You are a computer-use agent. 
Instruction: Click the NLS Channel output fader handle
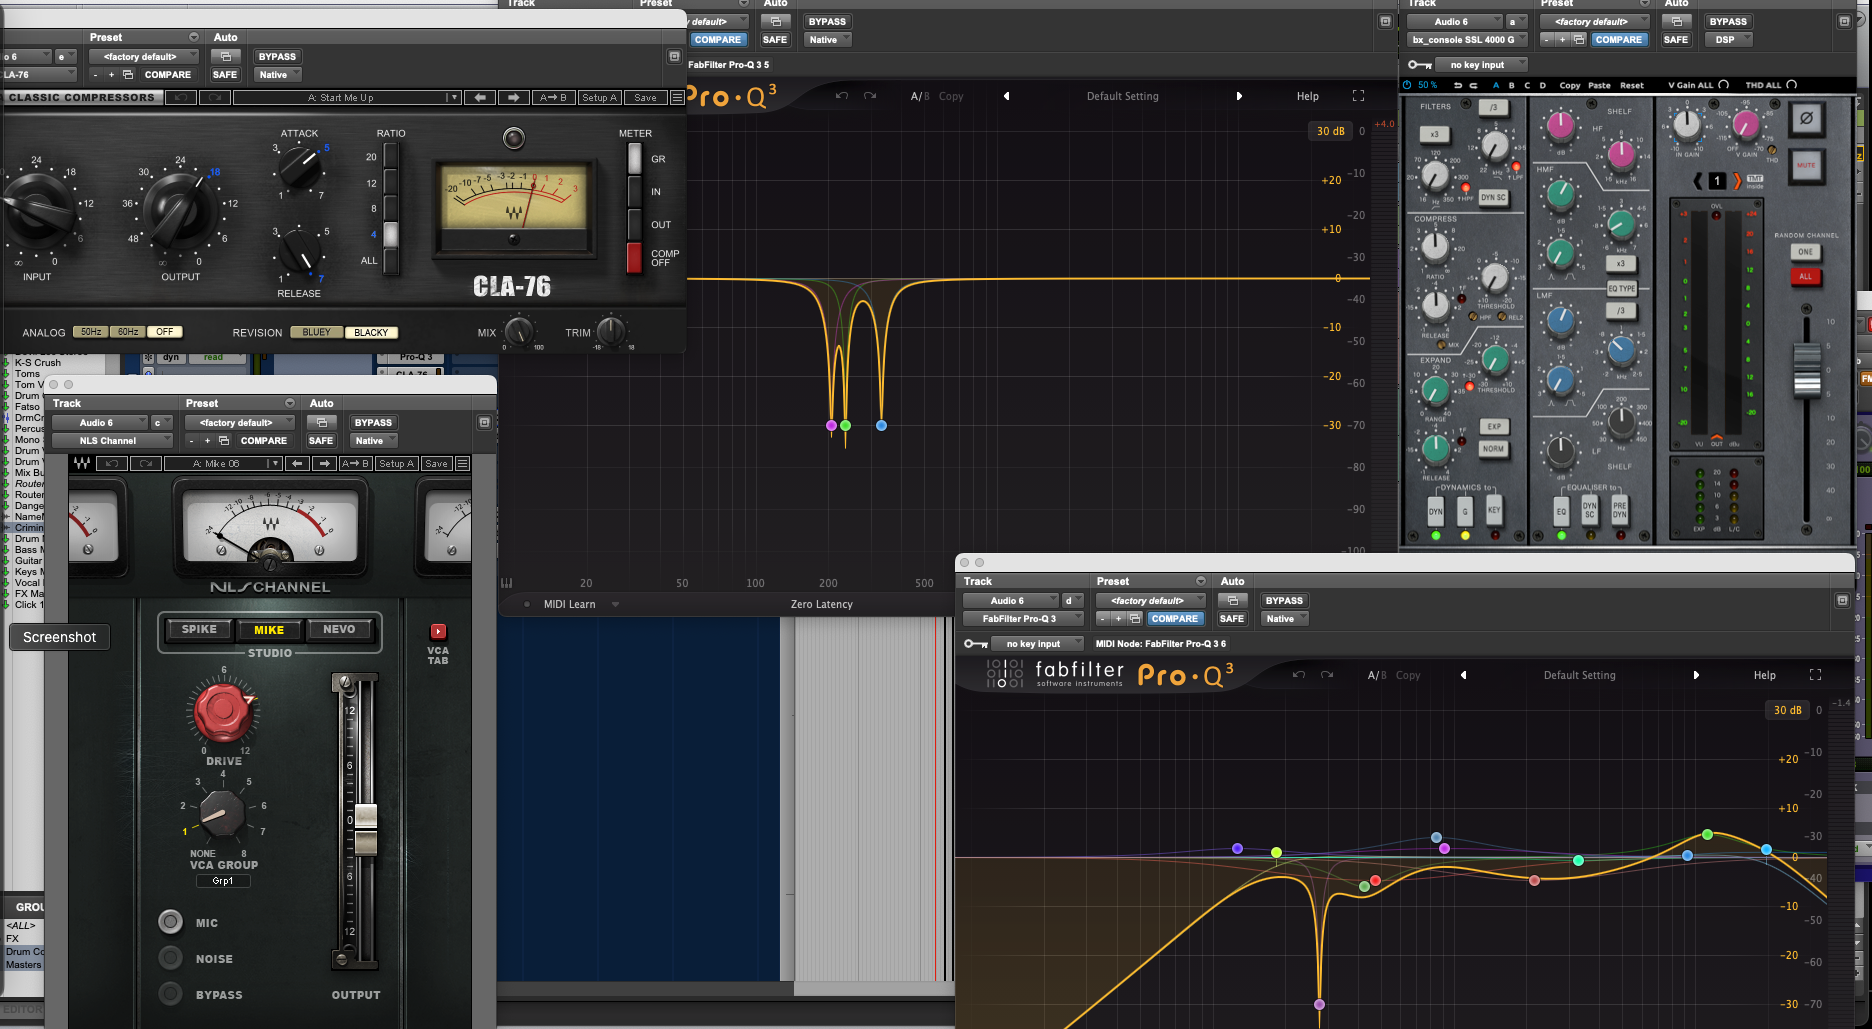pos(366,829)
